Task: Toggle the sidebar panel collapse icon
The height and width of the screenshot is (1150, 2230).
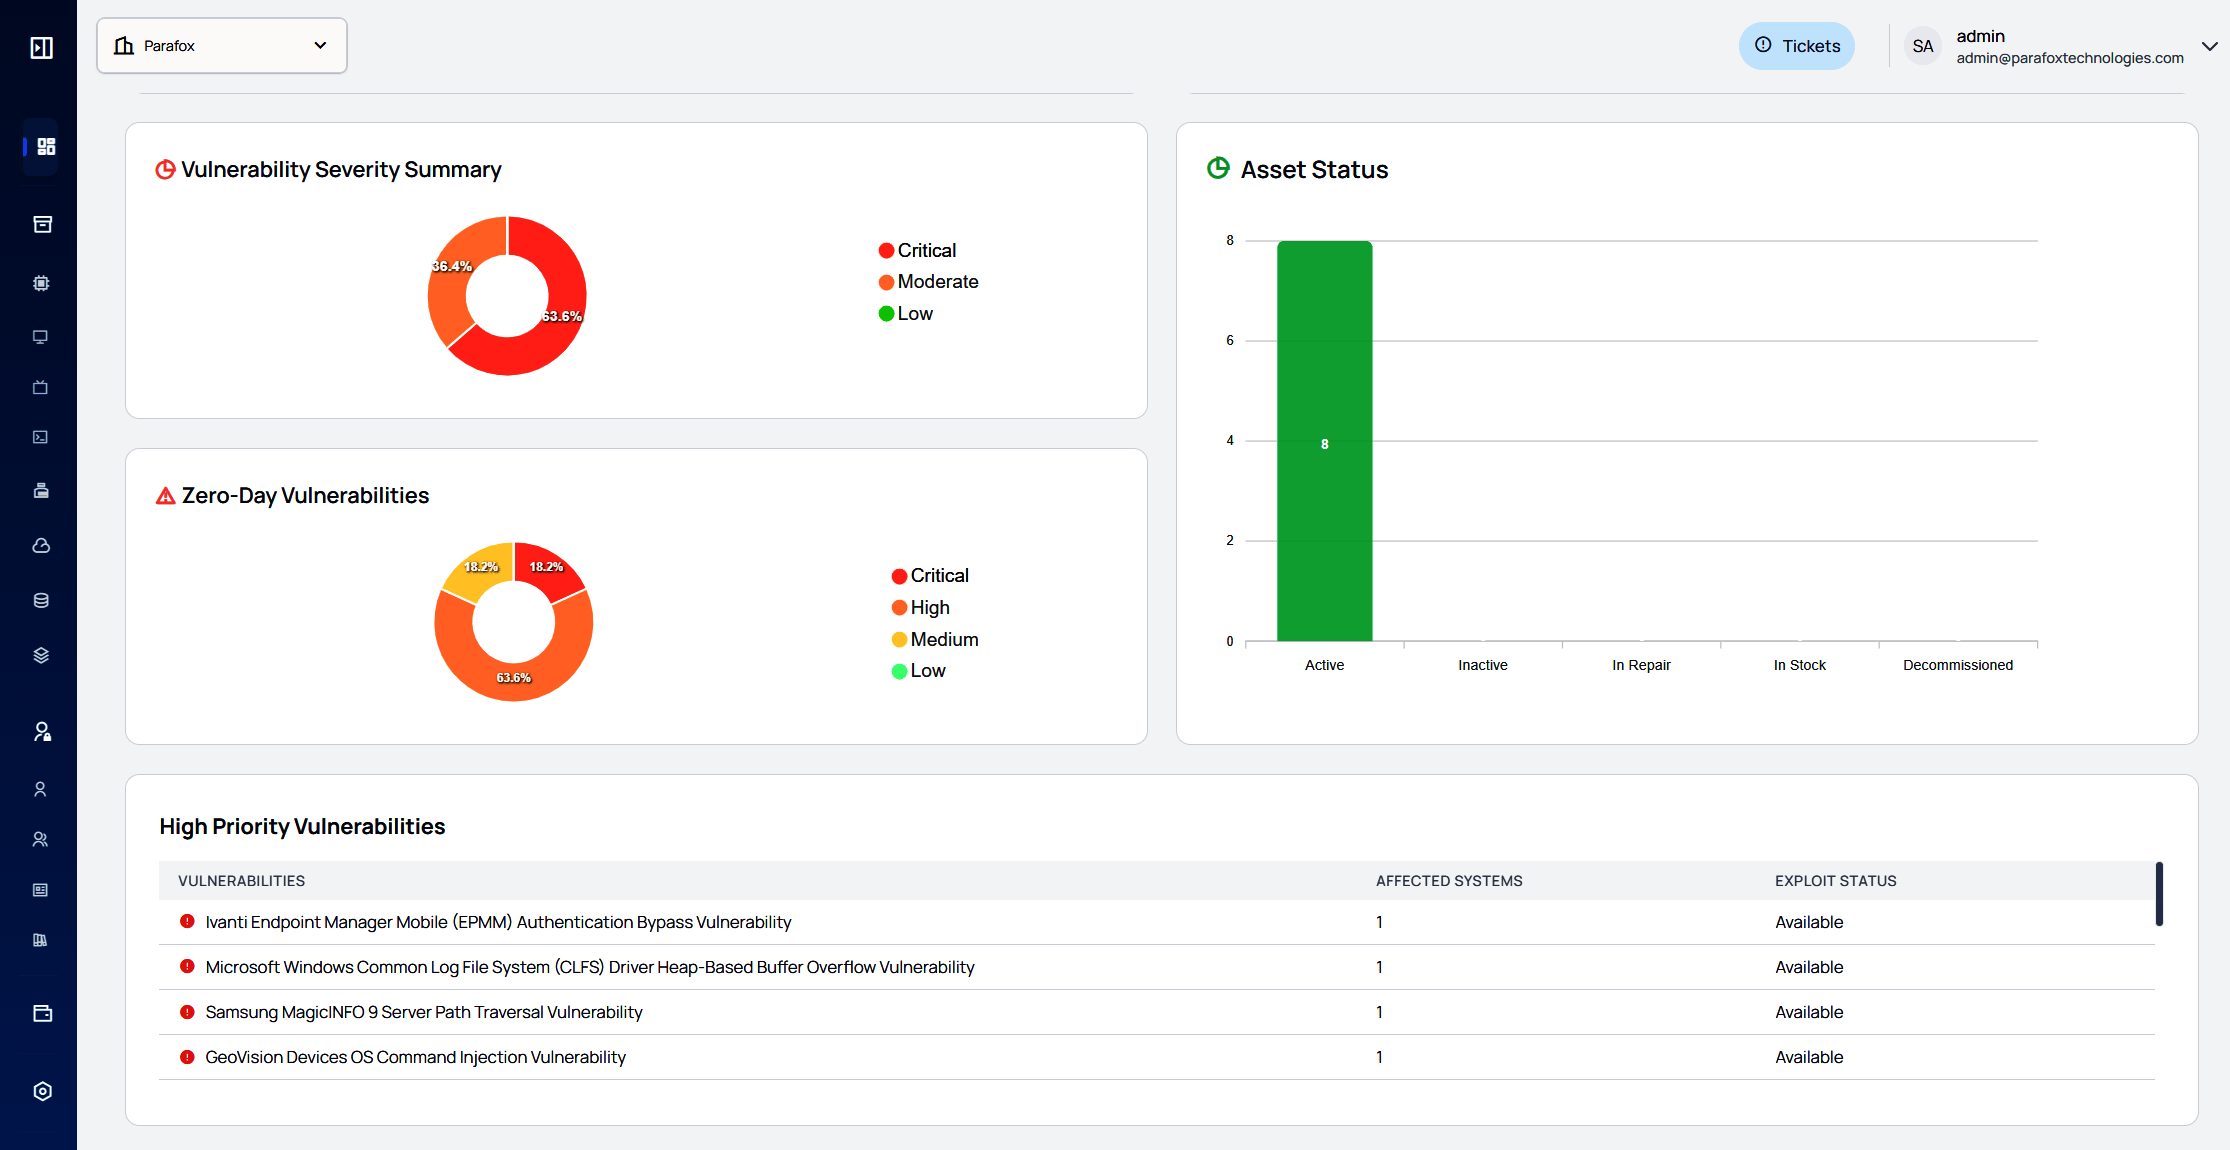Action: 41,47
